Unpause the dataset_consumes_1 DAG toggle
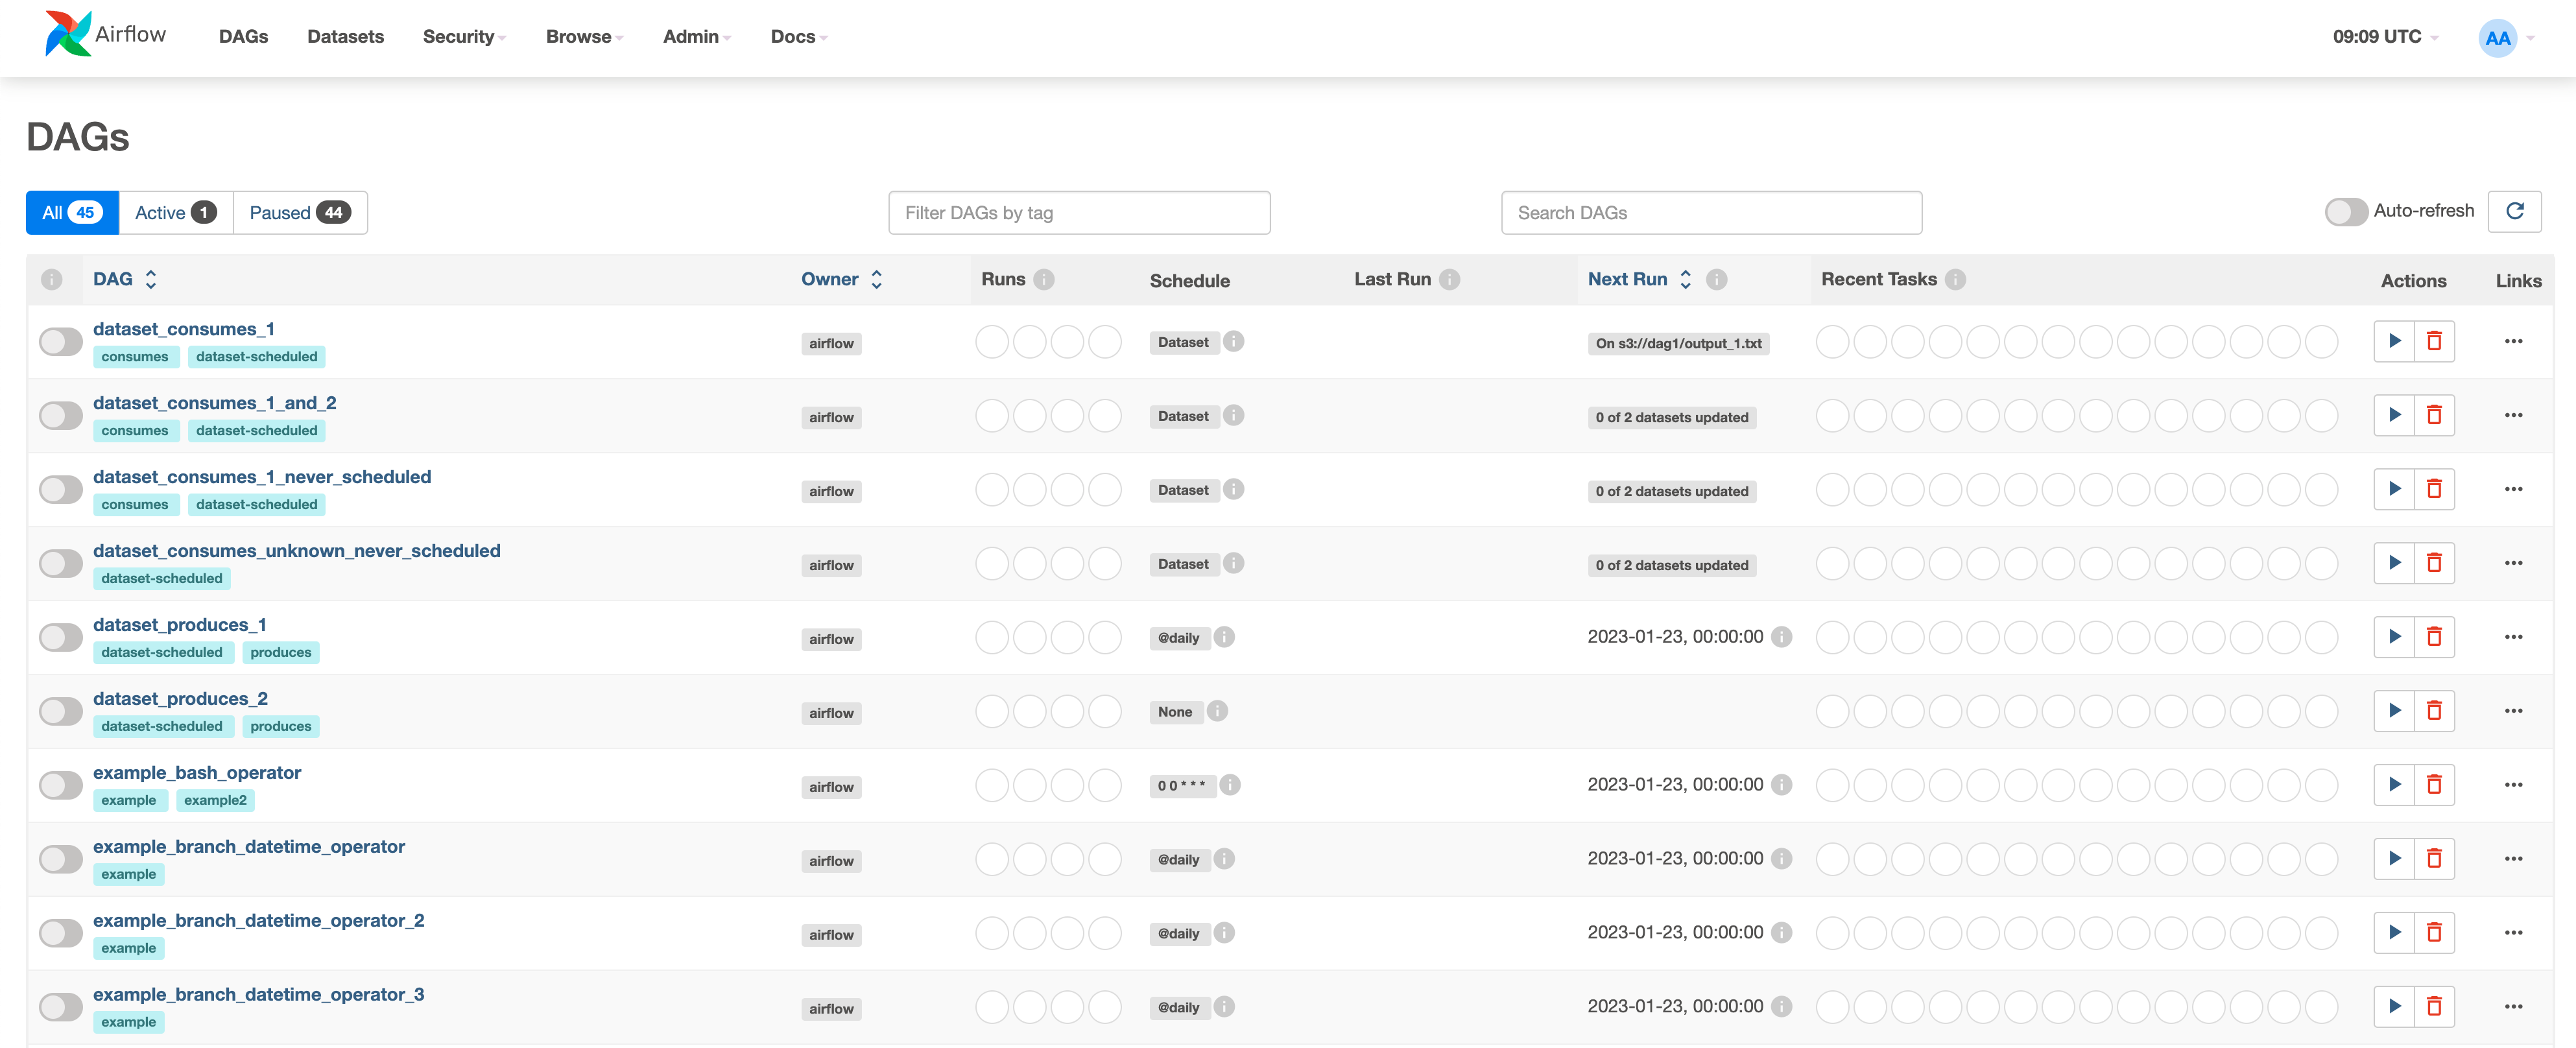Screen dimensions: 2576x1048 60,342
